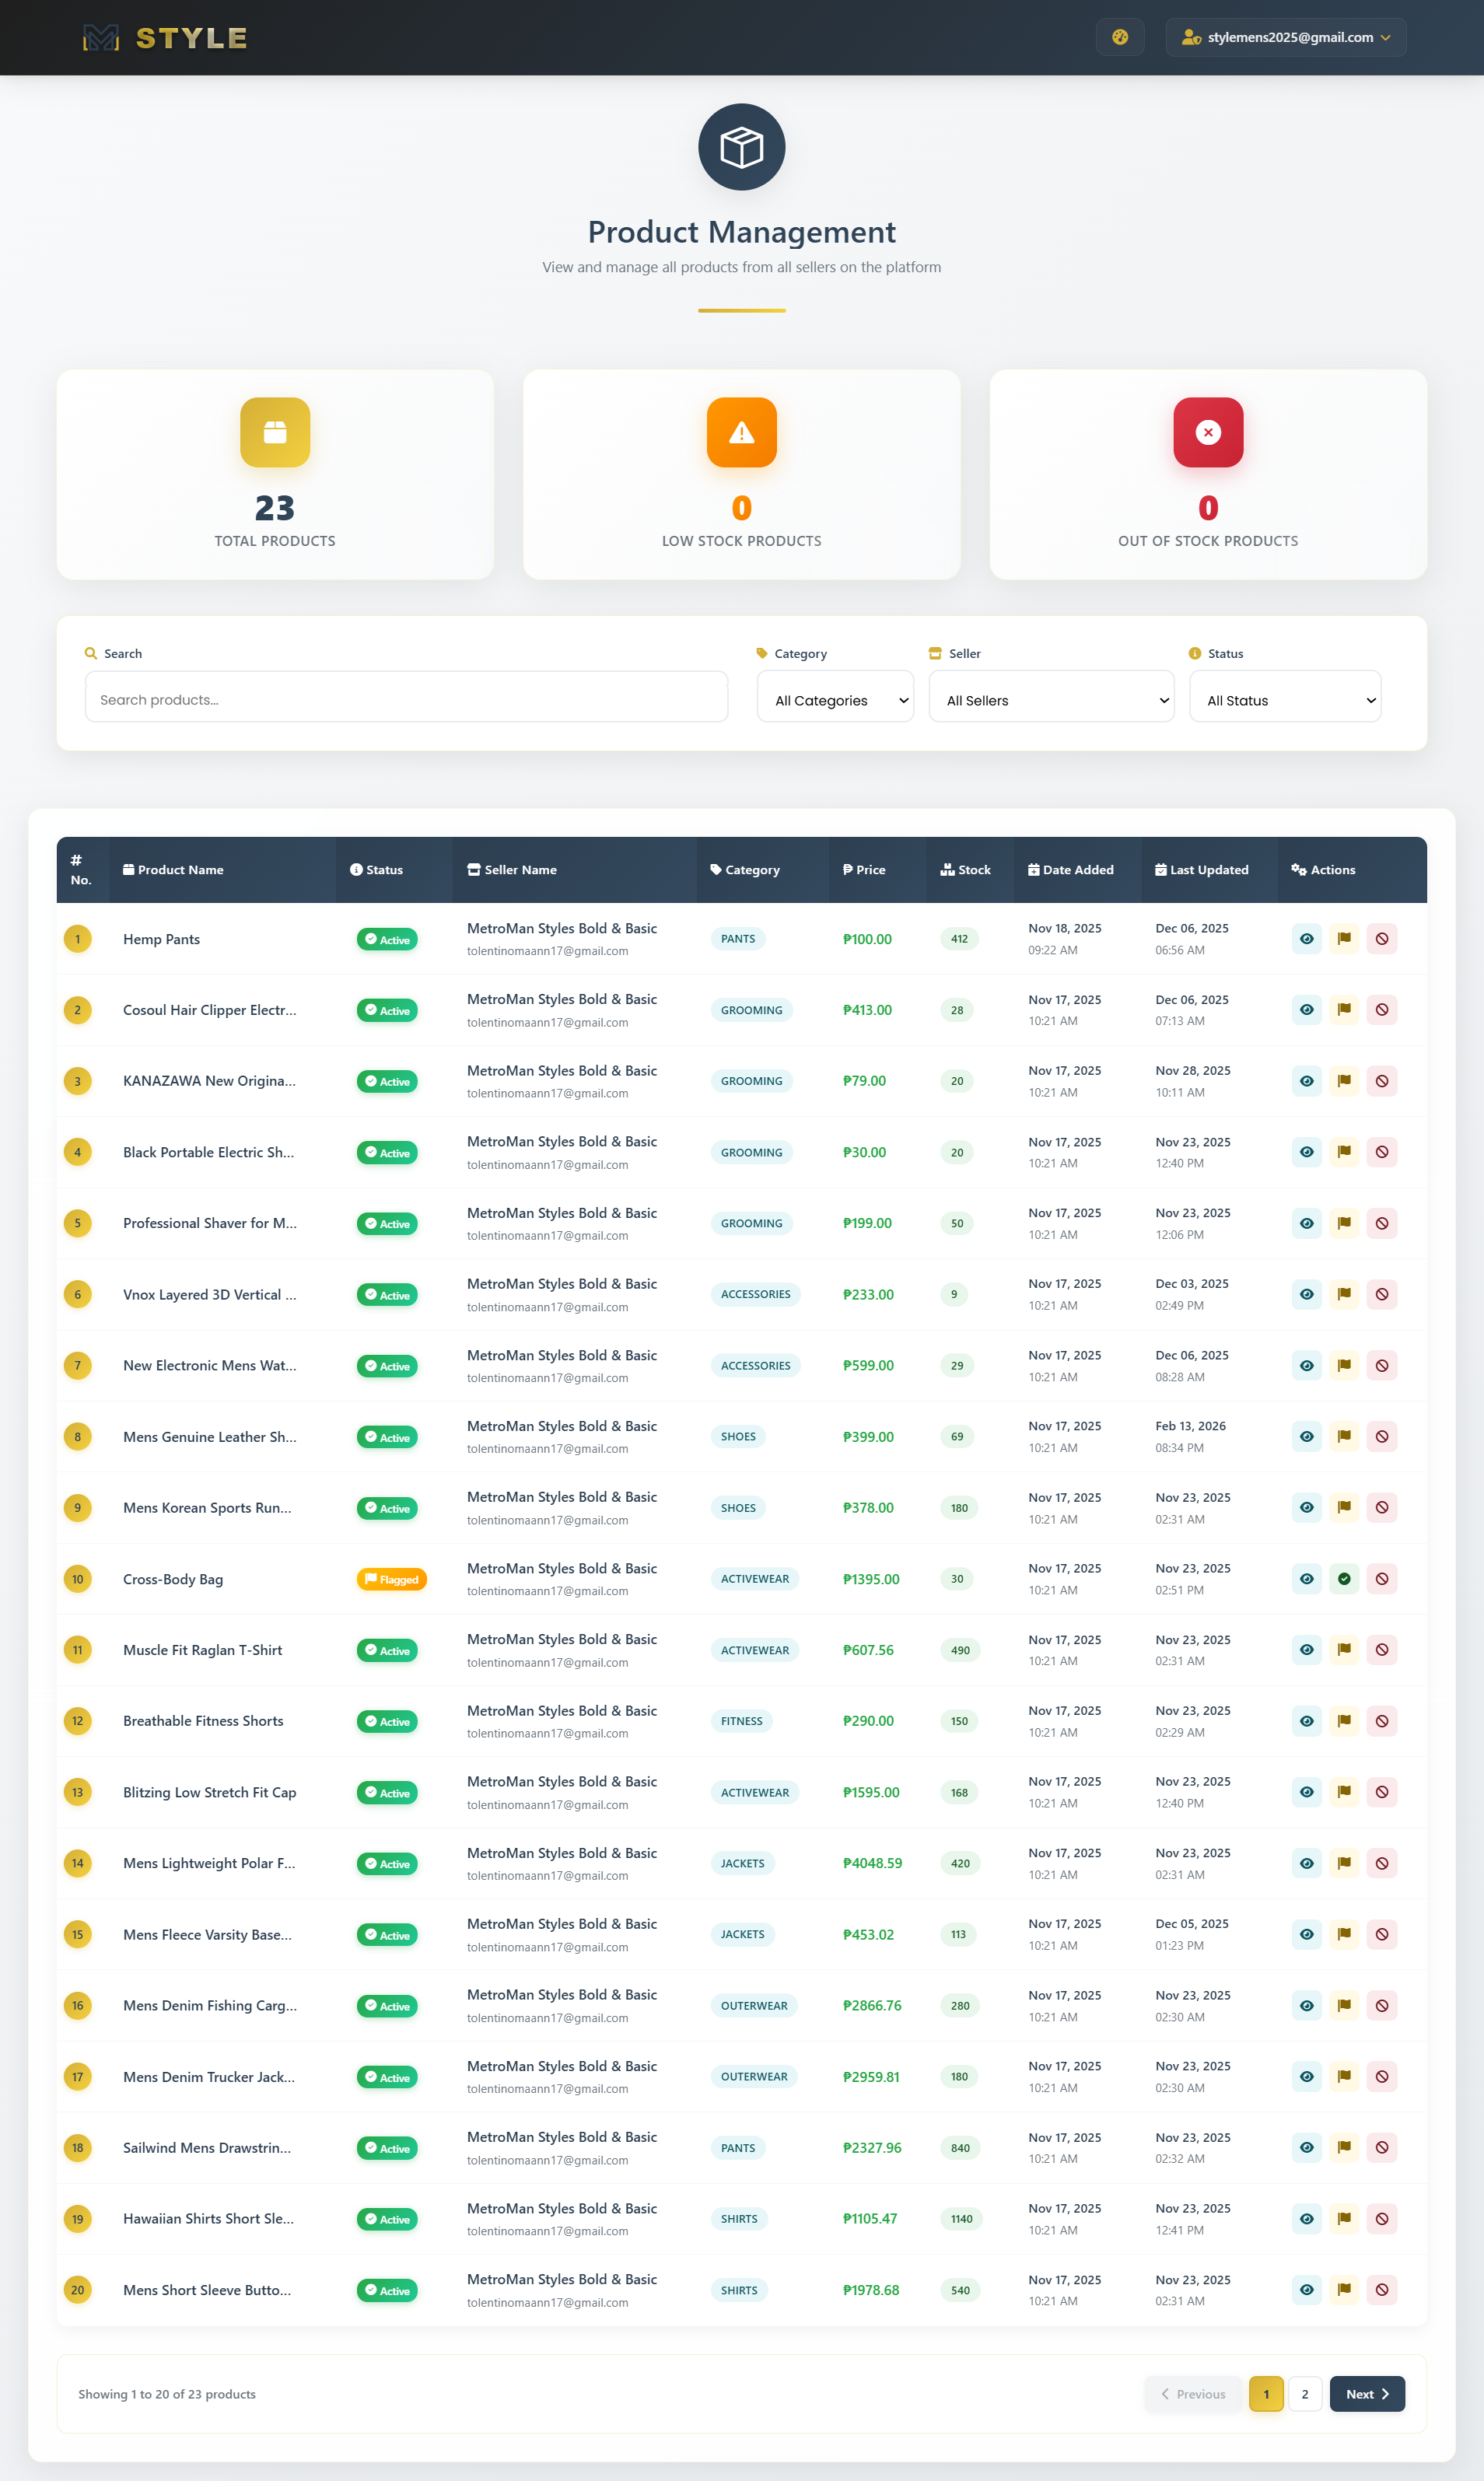The height and width of the screenshot is (2481, 1484).
Task: Open the dashboard gauge icon in navbar
Action: (x=1119, y=37)
